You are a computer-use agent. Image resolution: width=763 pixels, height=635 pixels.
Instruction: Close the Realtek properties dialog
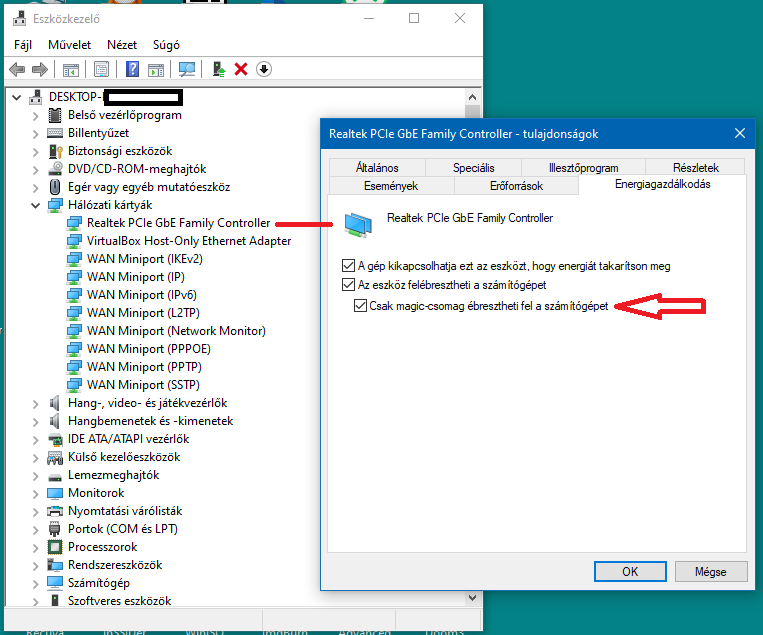740,133
